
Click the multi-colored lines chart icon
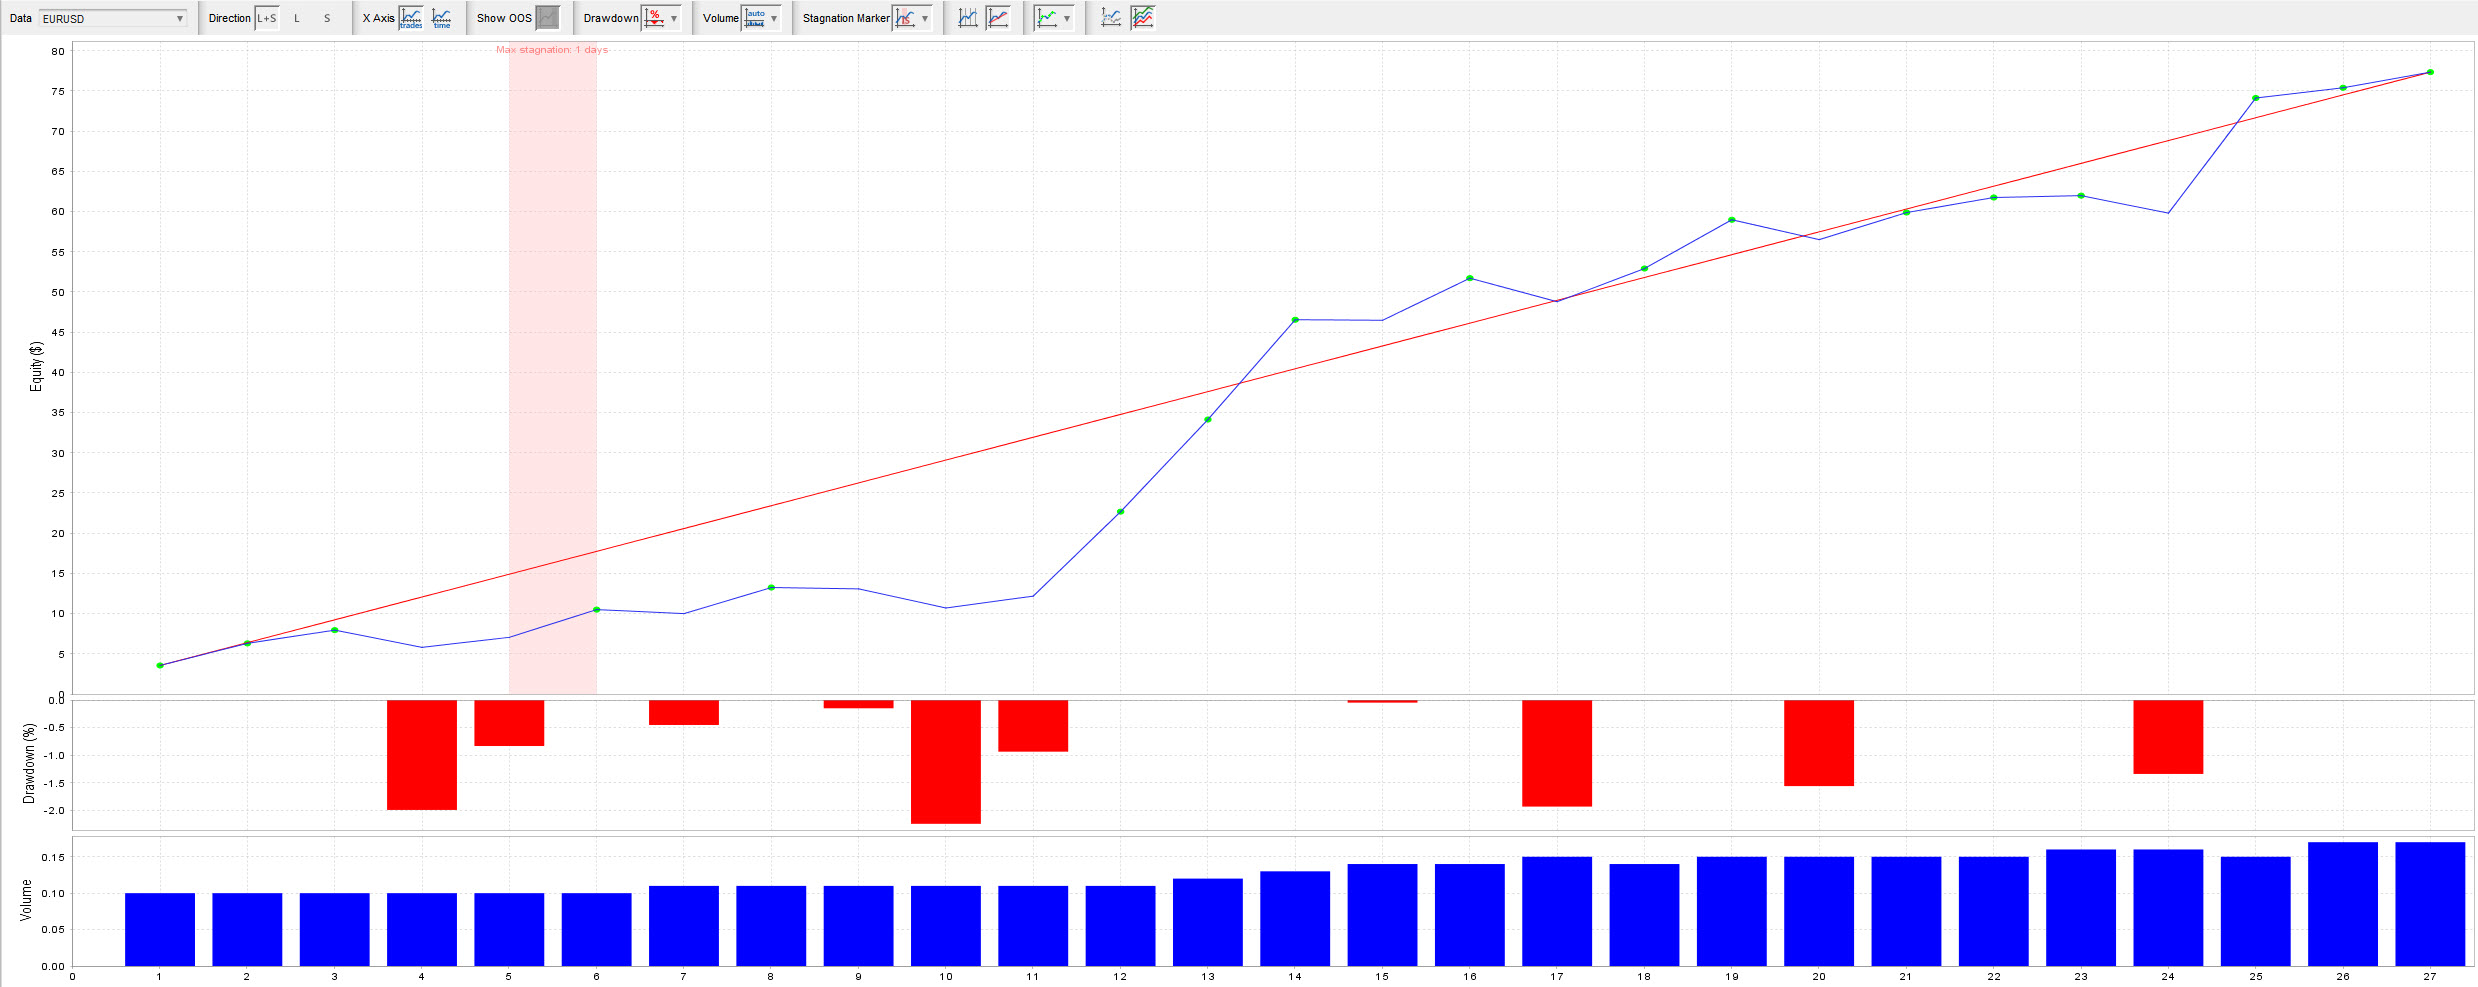1142,18
